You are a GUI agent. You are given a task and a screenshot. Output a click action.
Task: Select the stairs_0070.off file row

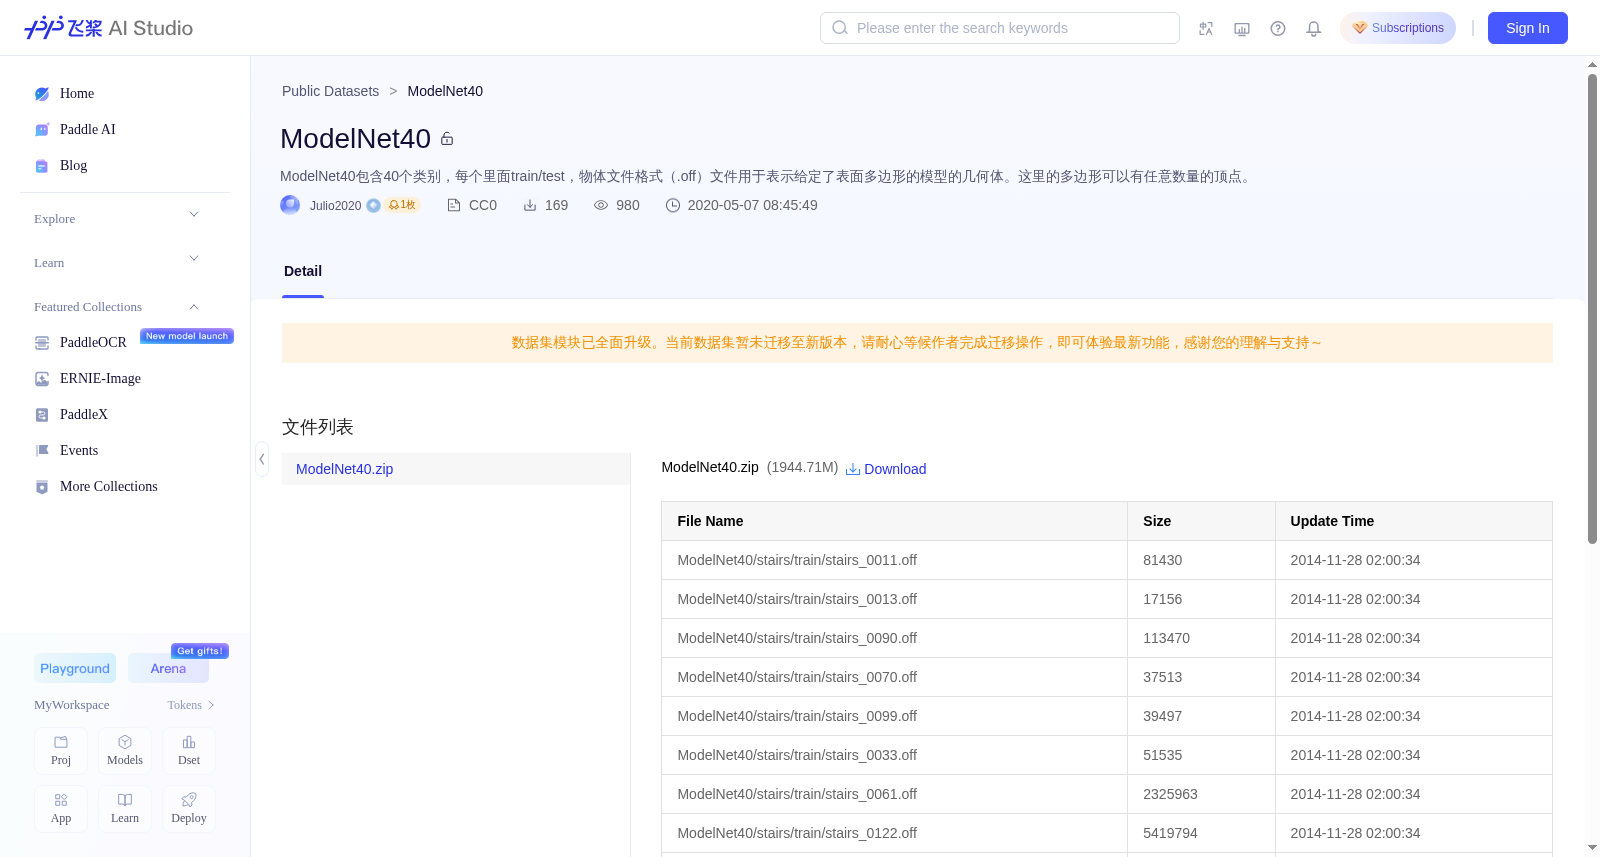1107,677
